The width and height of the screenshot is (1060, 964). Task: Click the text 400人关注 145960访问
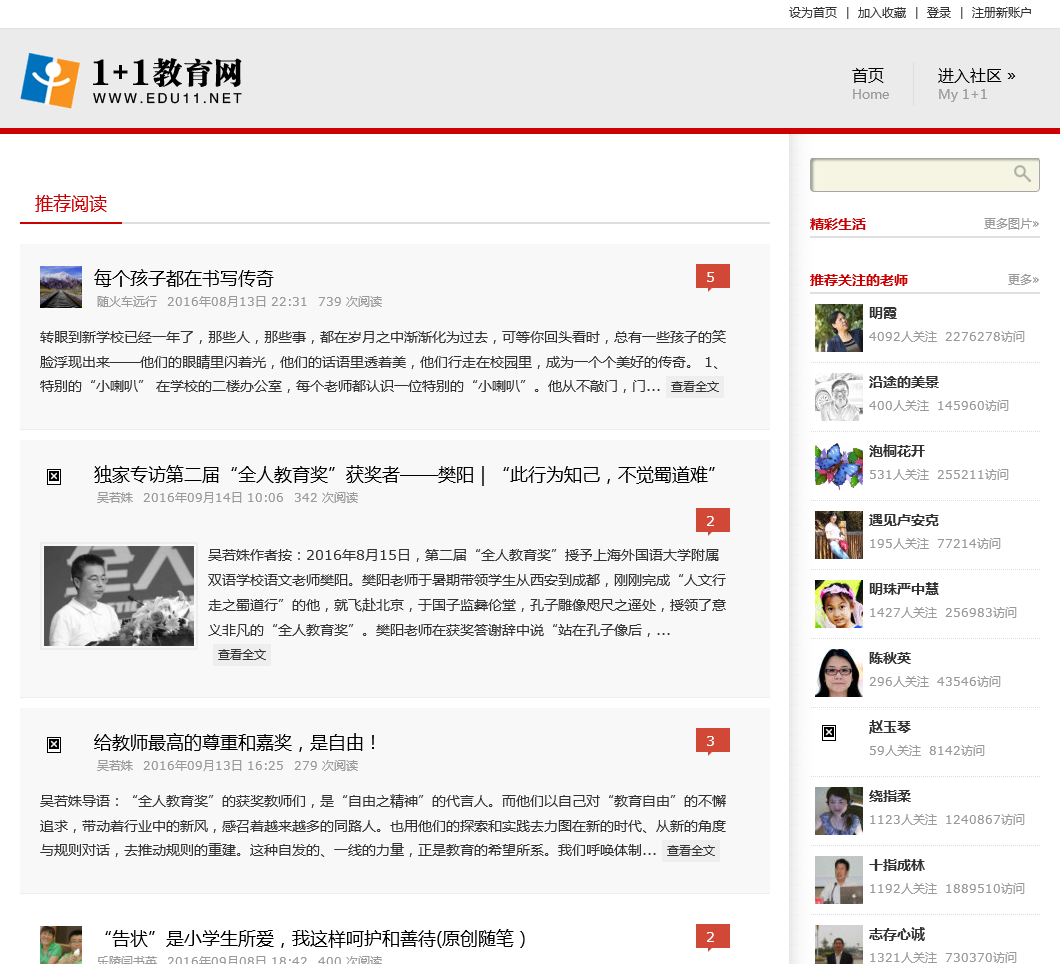tap(939, 406)
